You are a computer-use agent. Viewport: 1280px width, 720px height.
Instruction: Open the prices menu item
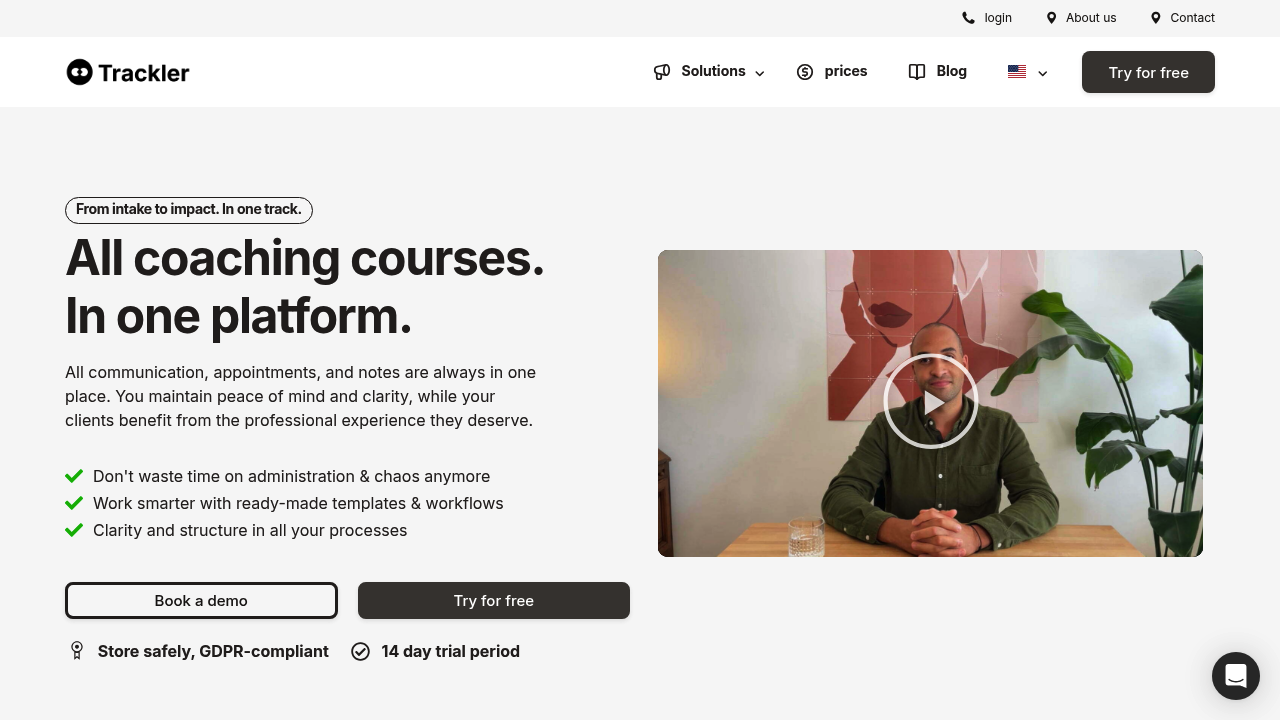click(x=846, y=71)
